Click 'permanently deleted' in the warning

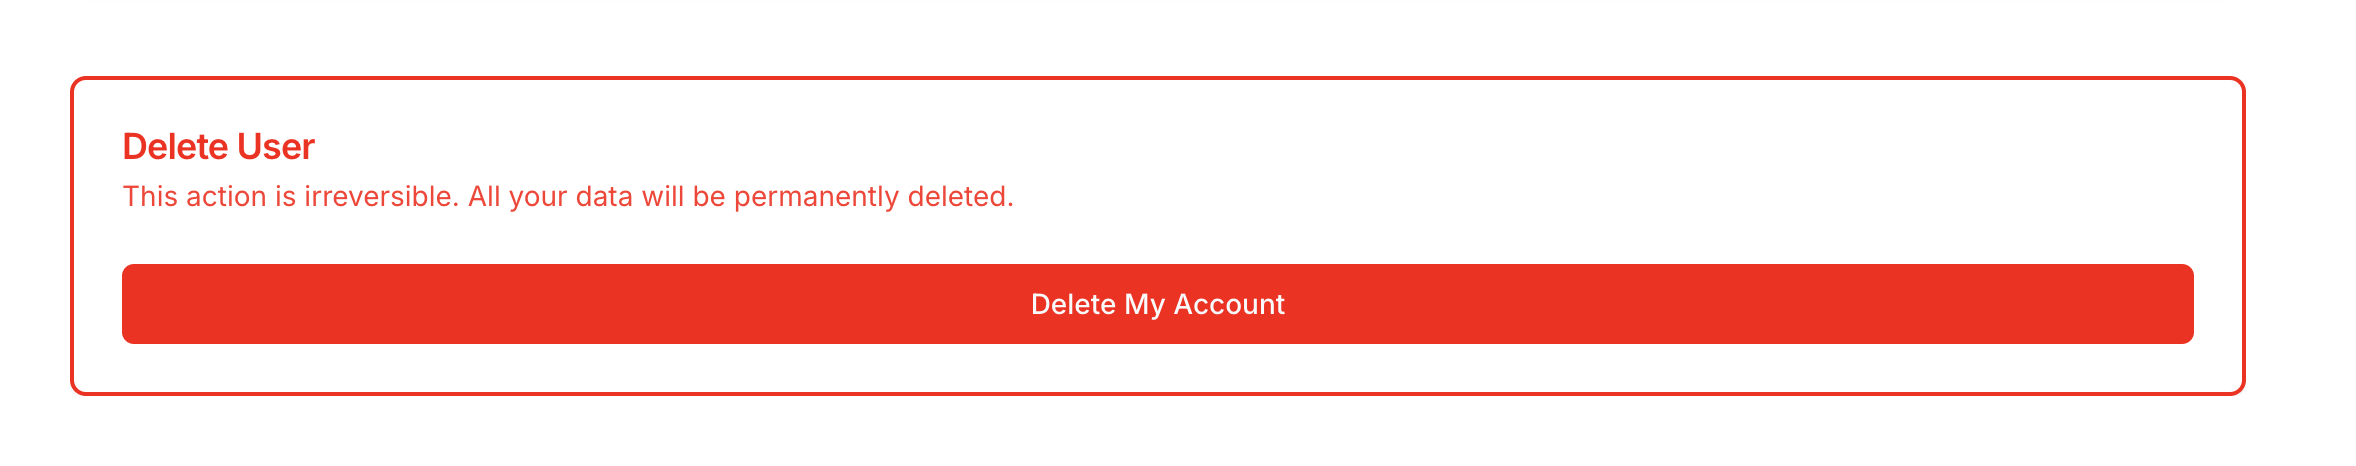click(874, 197)
